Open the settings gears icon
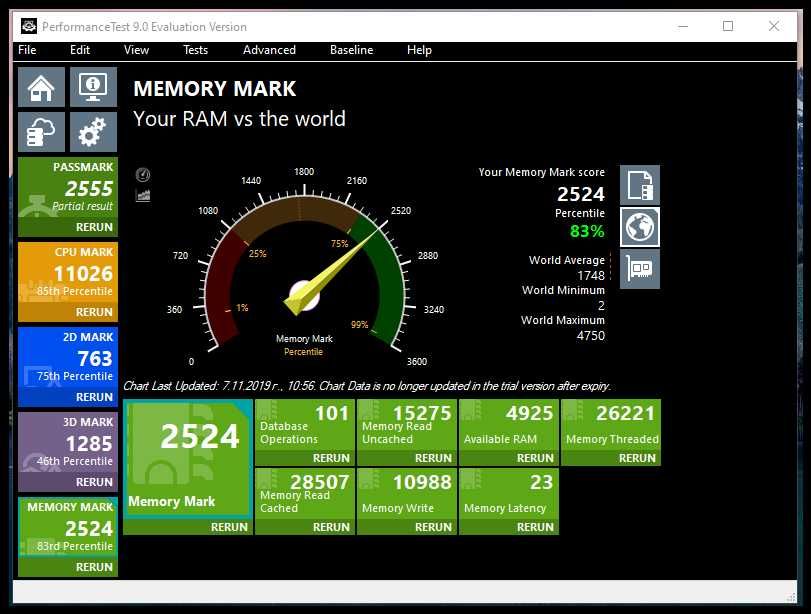 (93, 132)
